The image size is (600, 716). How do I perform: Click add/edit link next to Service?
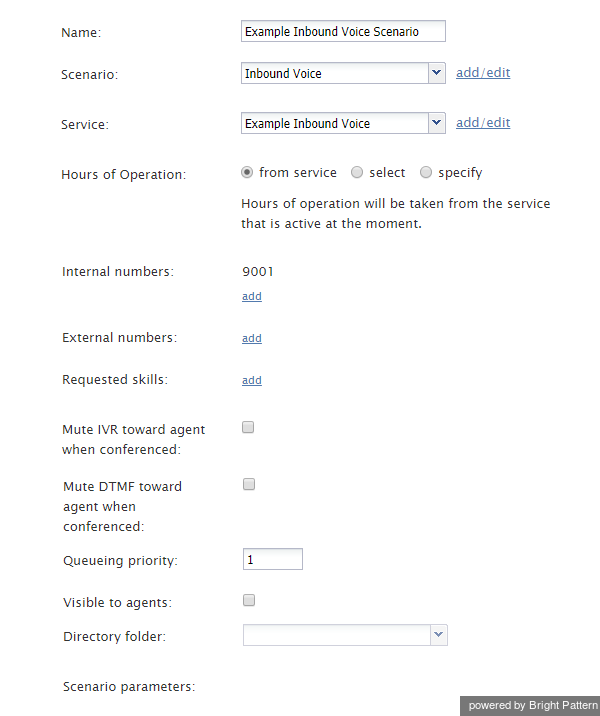point(483,123)
